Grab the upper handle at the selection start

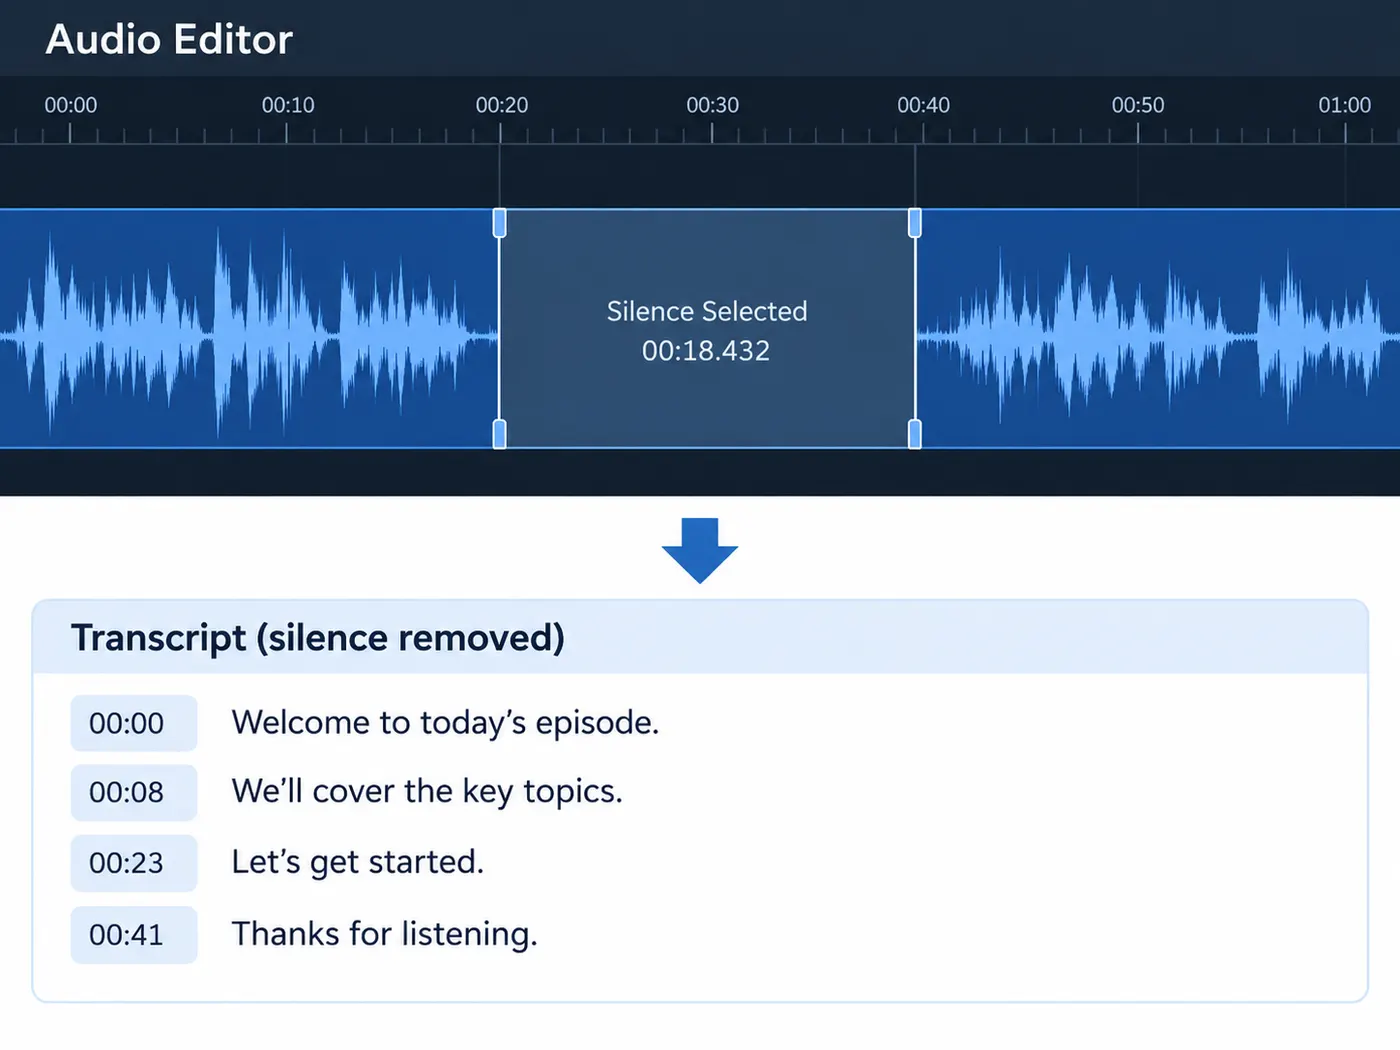coord(500,223)
